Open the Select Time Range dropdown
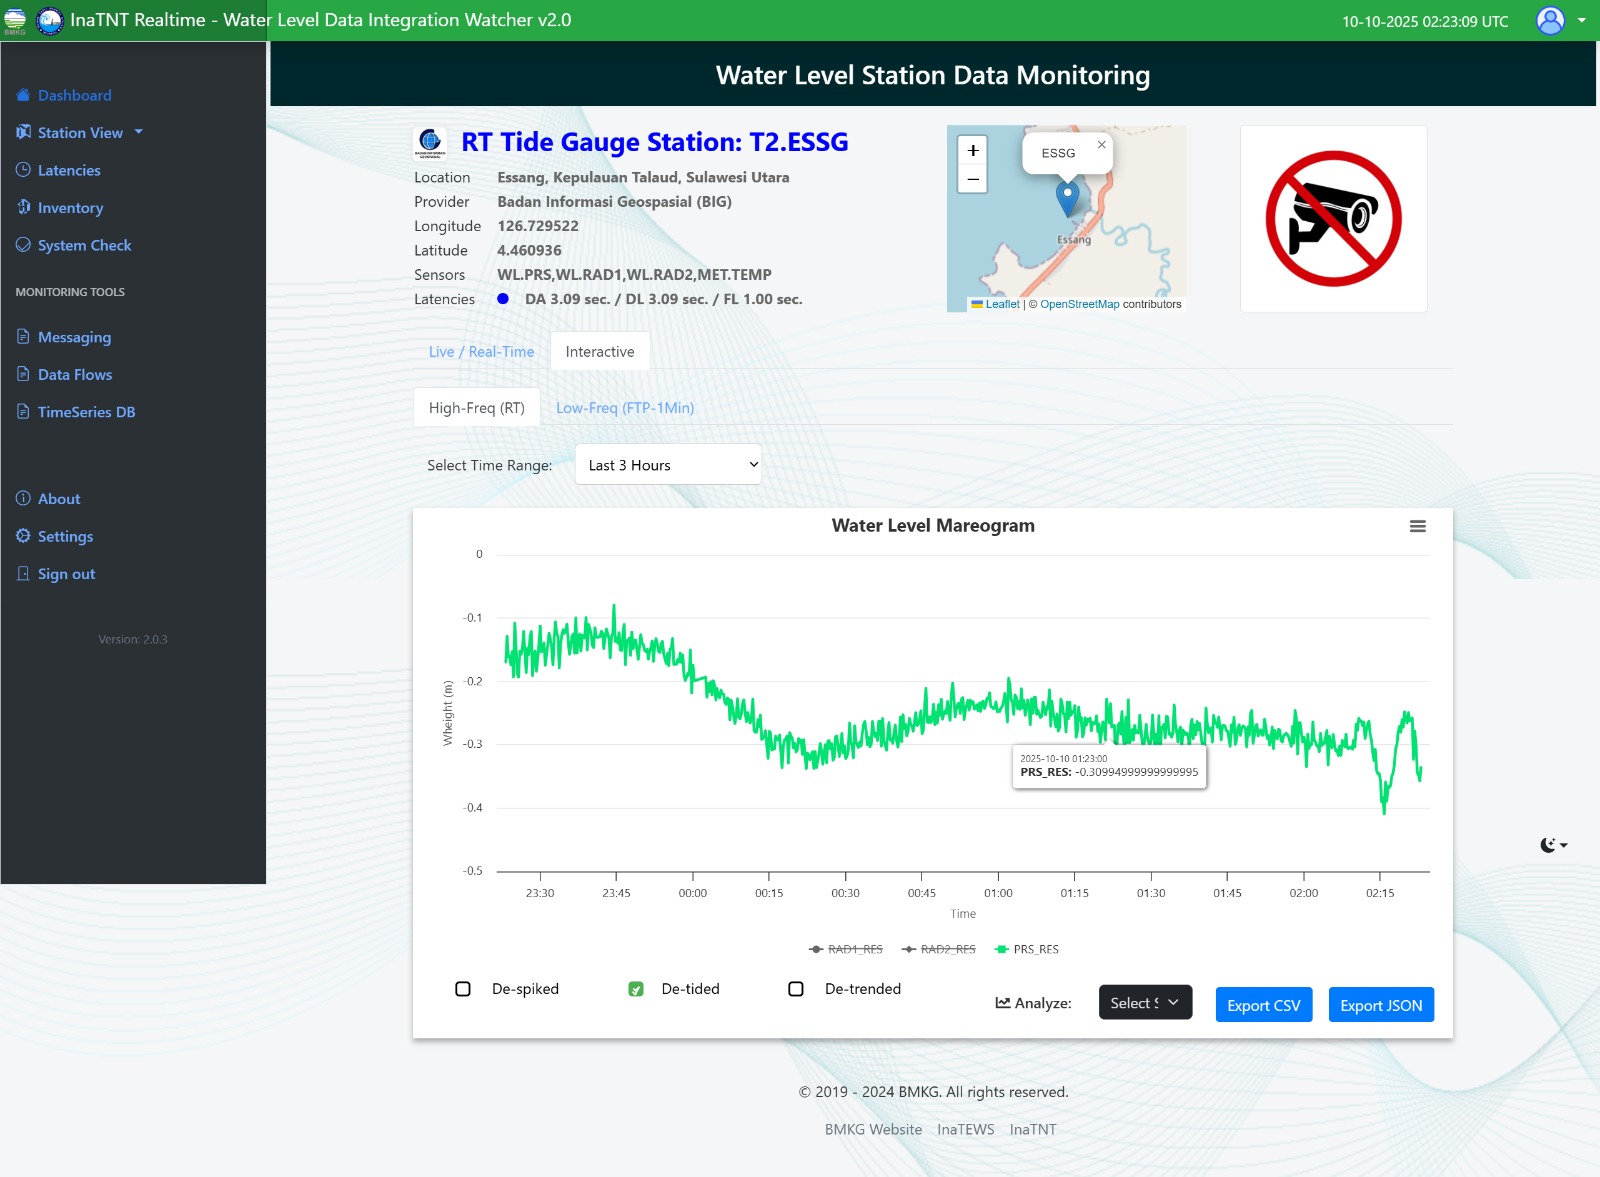The width and height of the screenshot is (1600, 1177). (668, 465)
